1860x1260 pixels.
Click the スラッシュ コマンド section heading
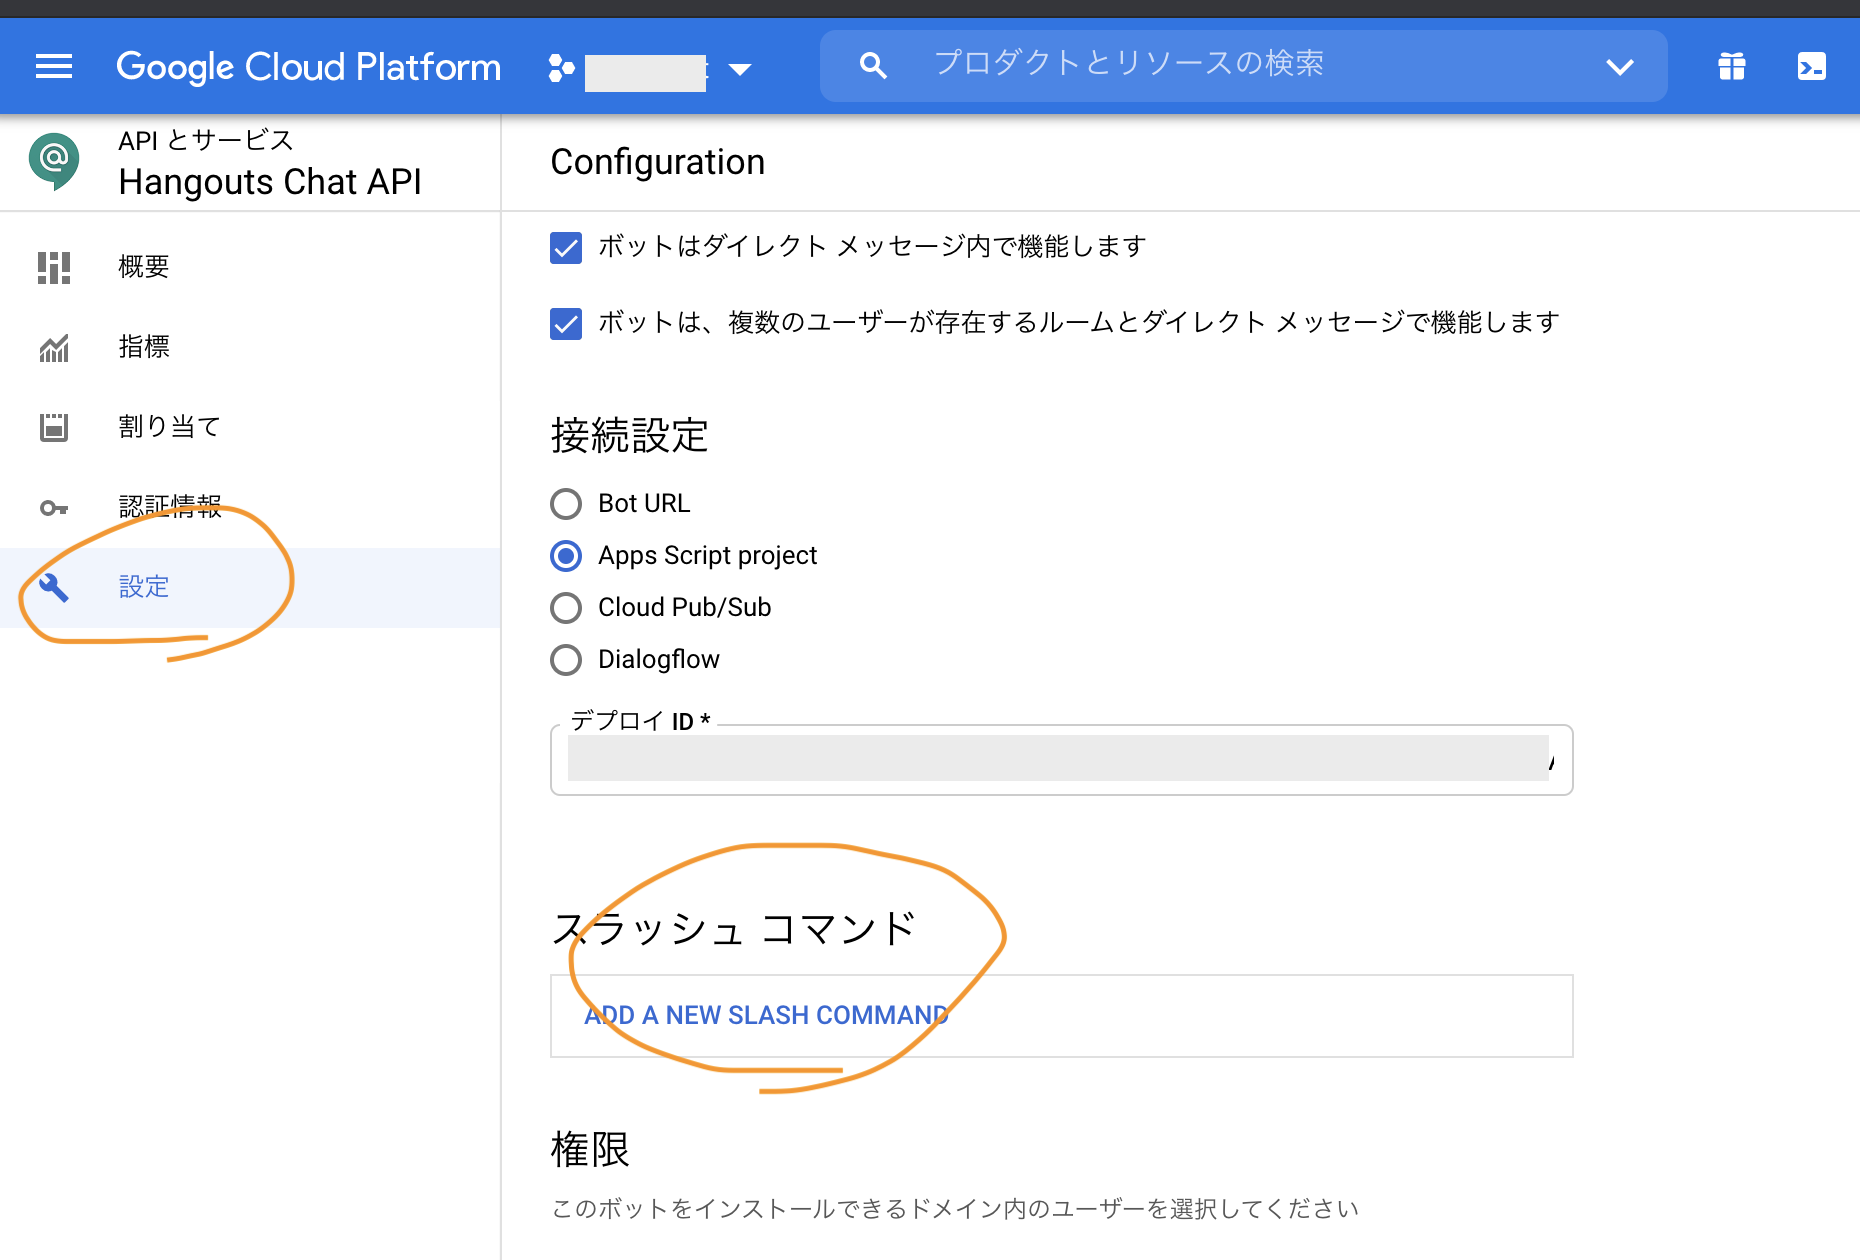click(735, 928)
